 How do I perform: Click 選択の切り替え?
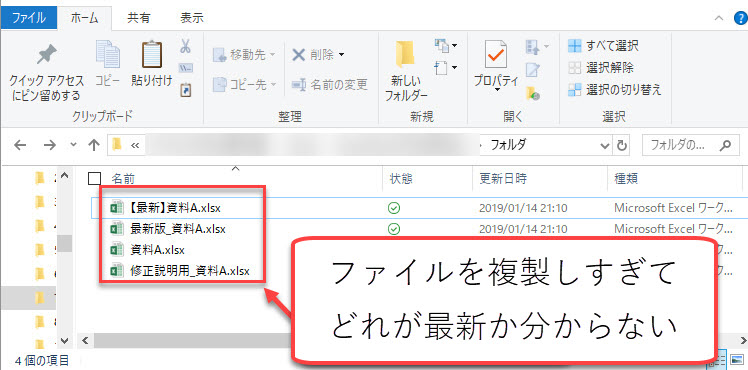click(615, 90)
